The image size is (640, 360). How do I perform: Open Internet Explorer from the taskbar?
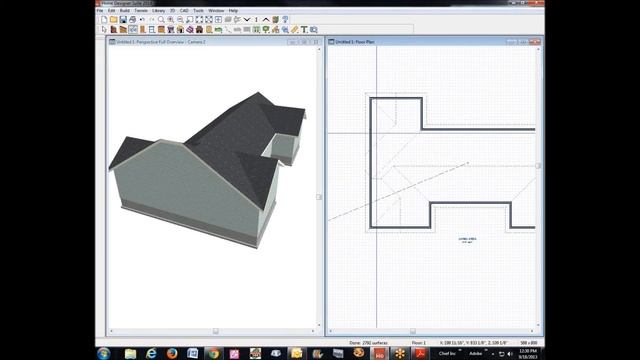pos(151,353)
